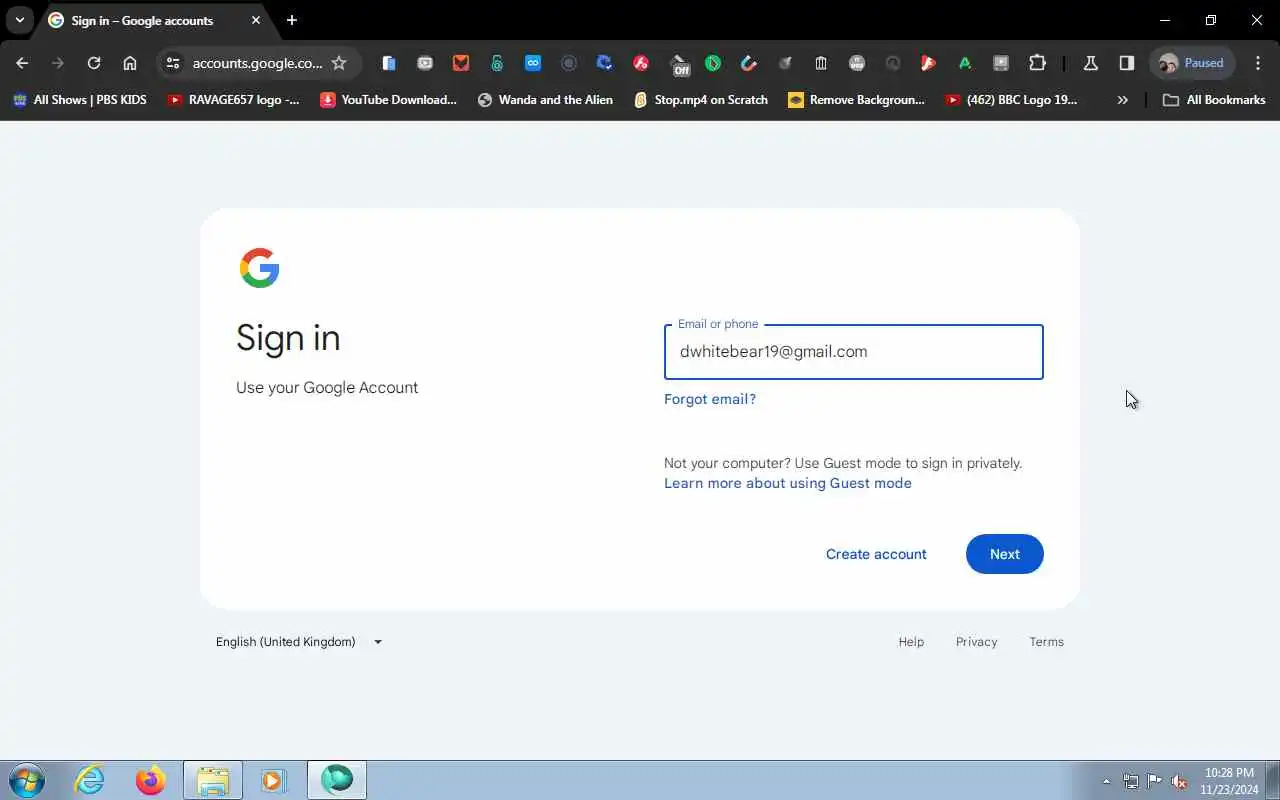
Task: Go to browser home page
Action: pos(130,63)
